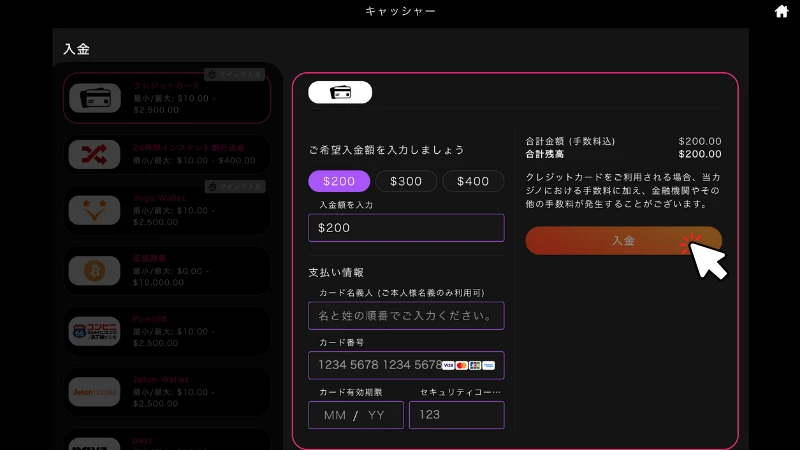Viewport: 800px width, 450px height.
Task: Click the クイック入金 badge above Vega Wallet
Action: tap(235, 187)
